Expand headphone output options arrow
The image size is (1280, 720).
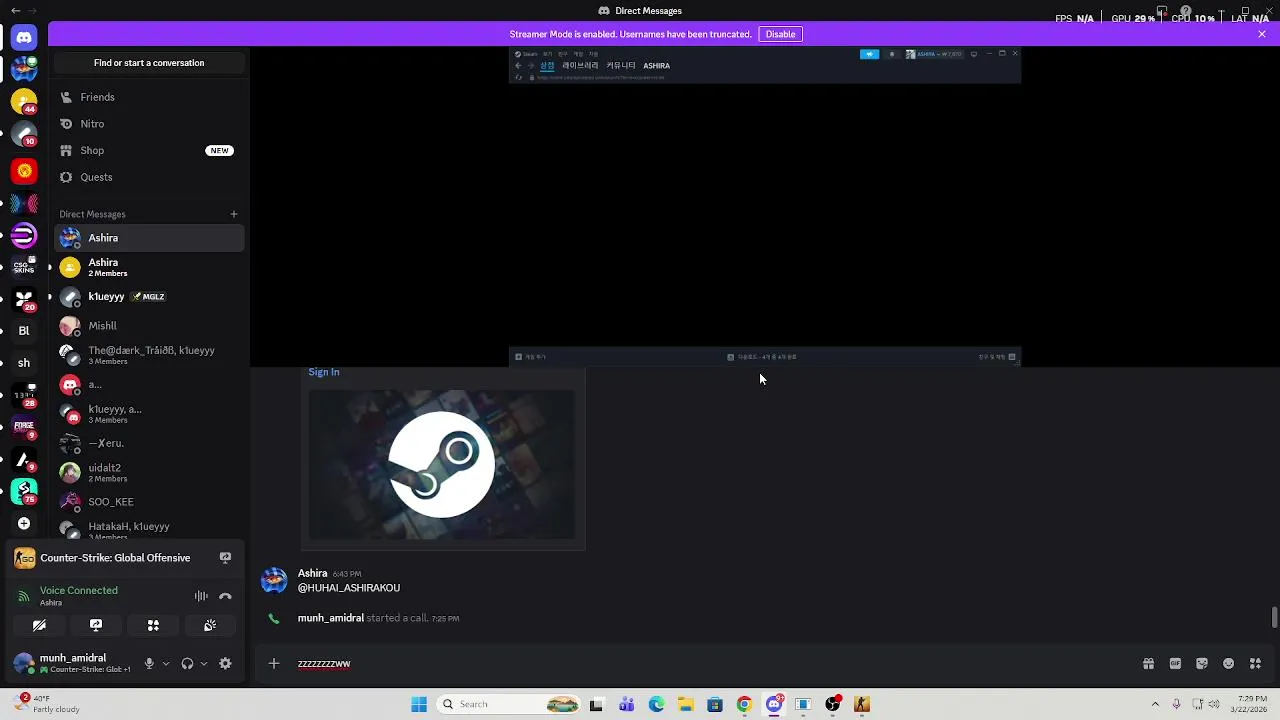pos(204,663)
